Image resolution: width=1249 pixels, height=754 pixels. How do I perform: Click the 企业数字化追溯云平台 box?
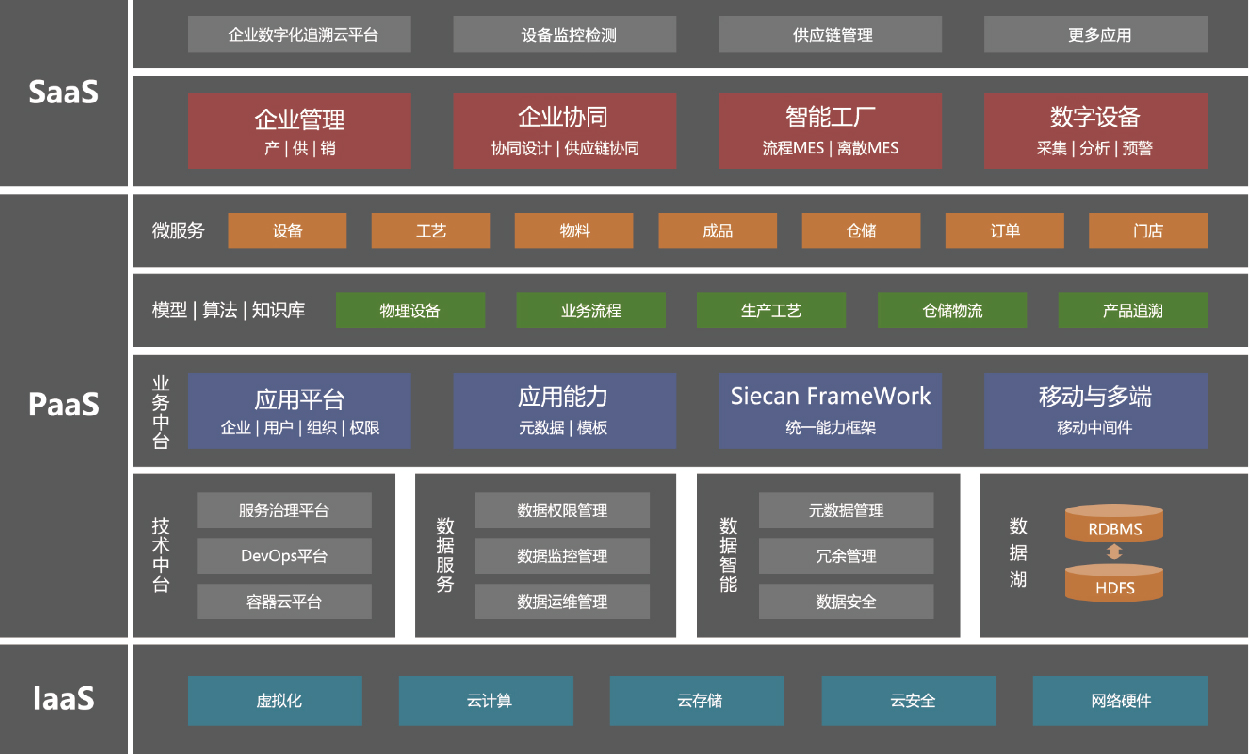[x=299, y=35]
